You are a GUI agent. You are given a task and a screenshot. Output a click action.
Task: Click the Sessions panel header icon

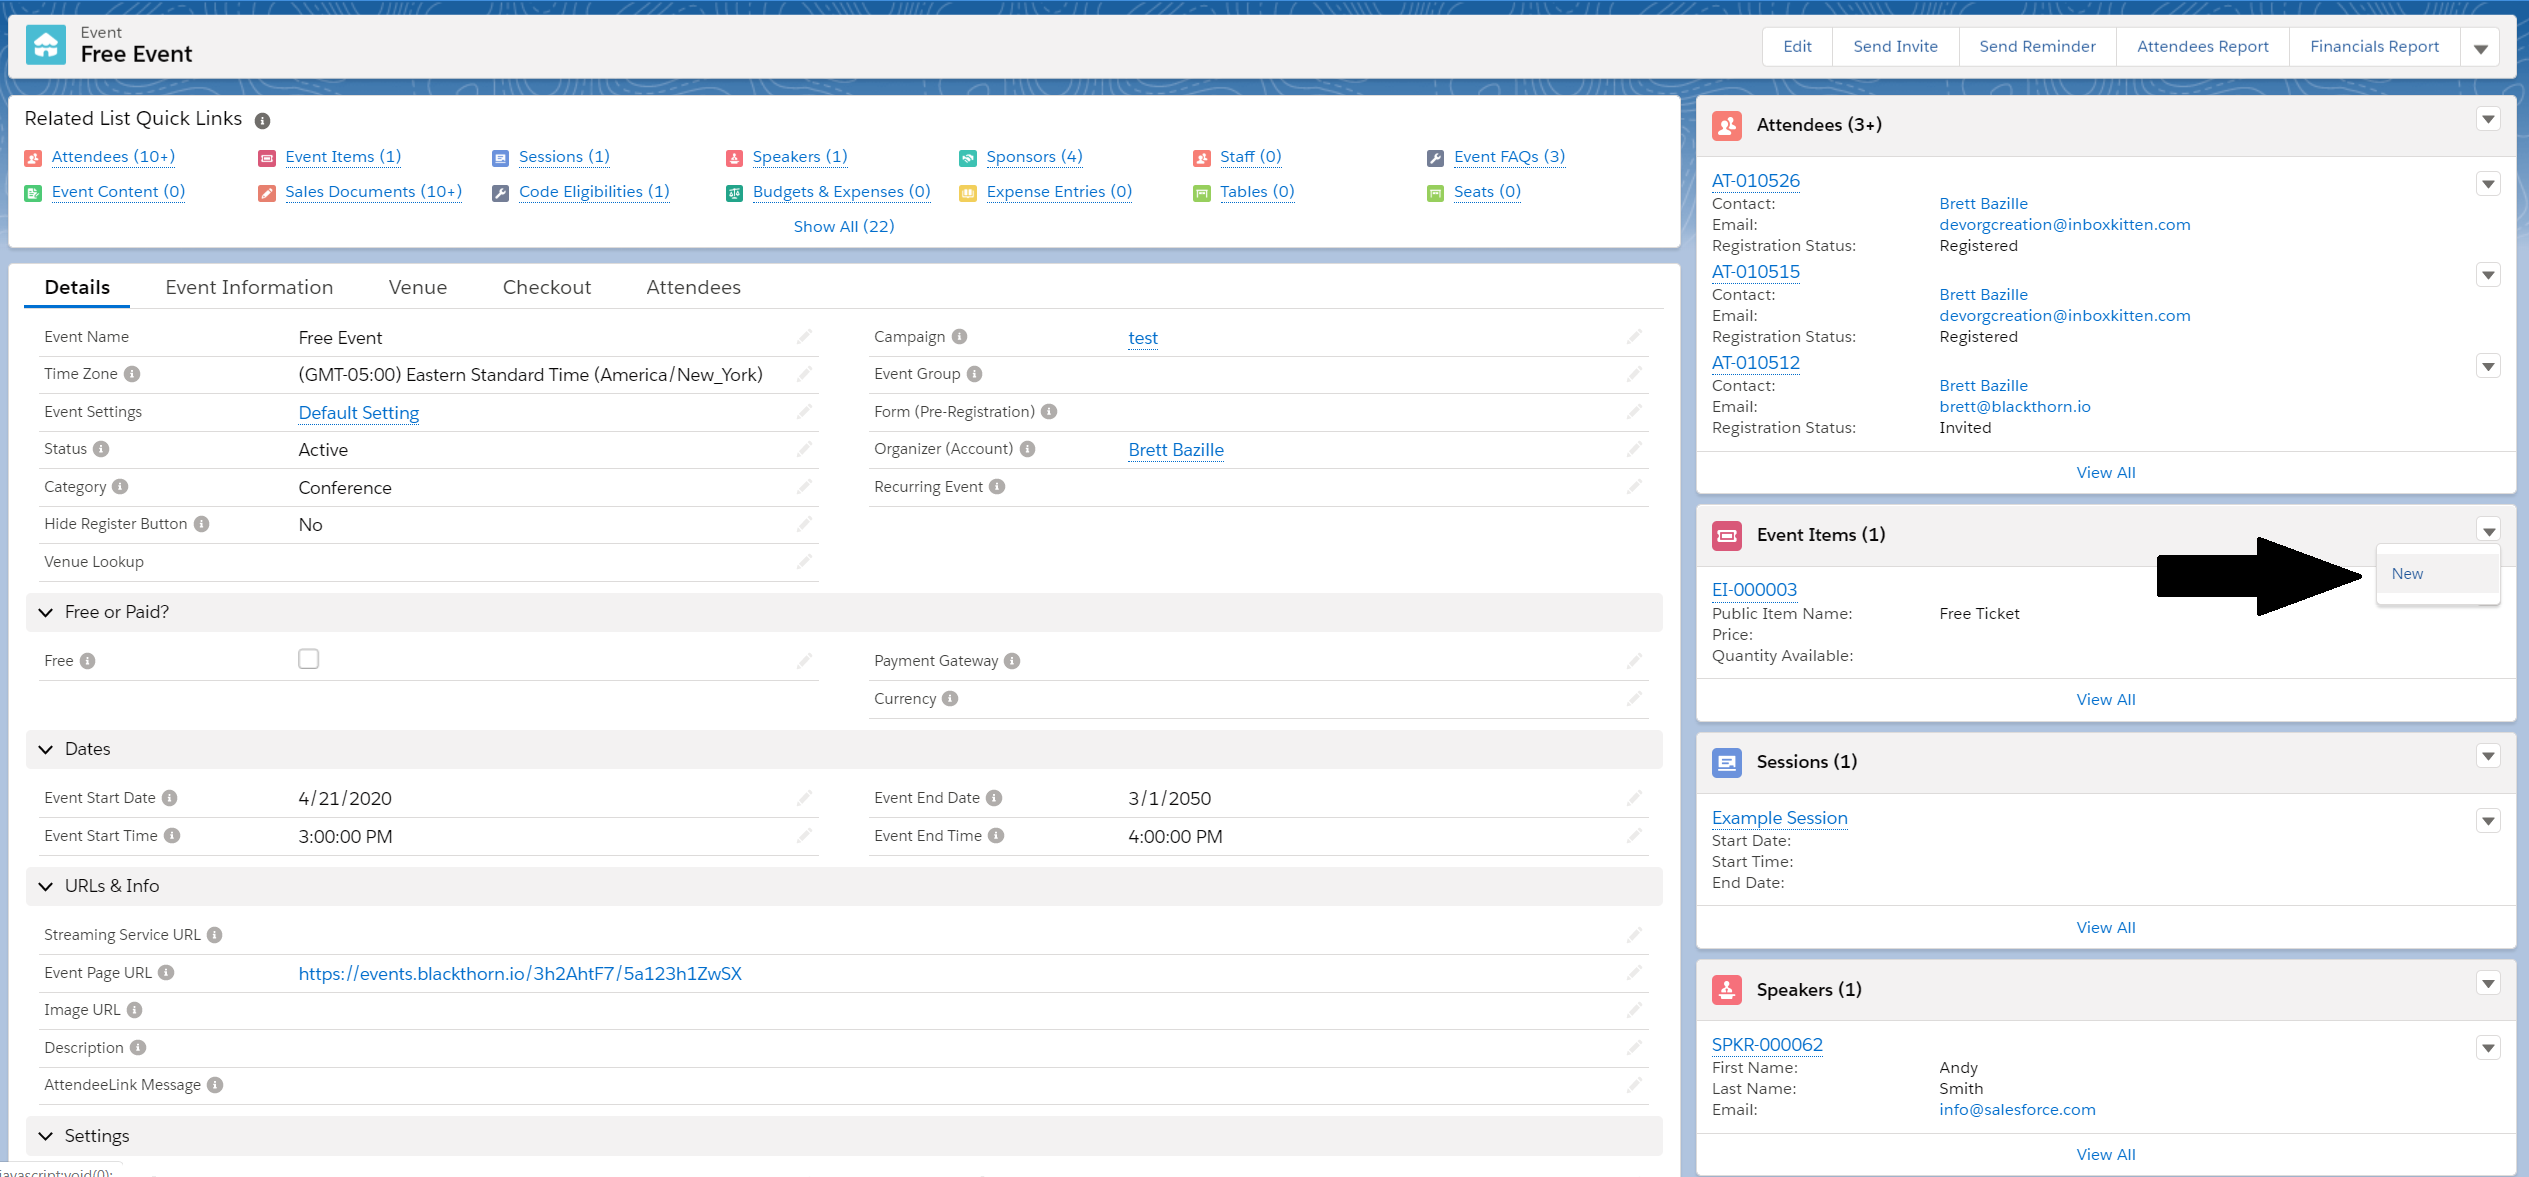tap(1726, 762)
